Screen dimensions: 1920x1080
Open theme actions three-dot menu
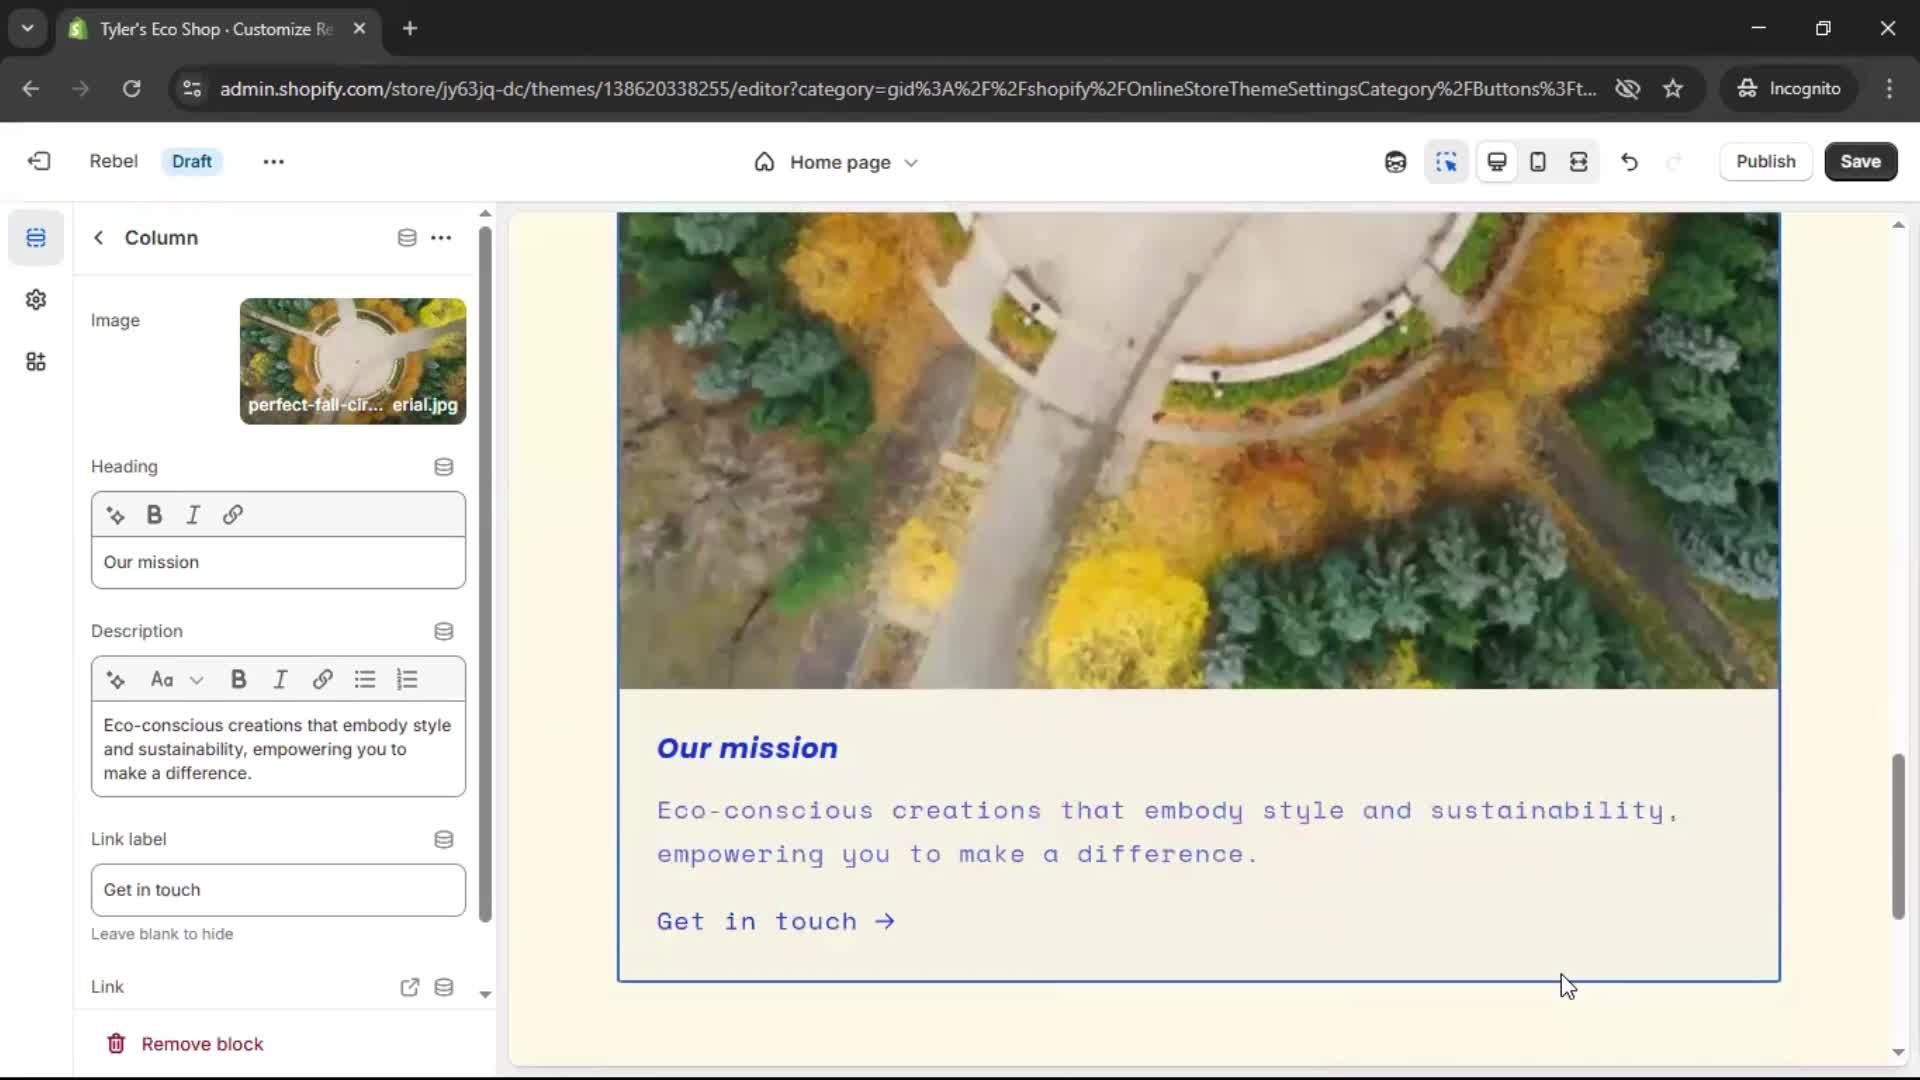click(x=273, y=162)
